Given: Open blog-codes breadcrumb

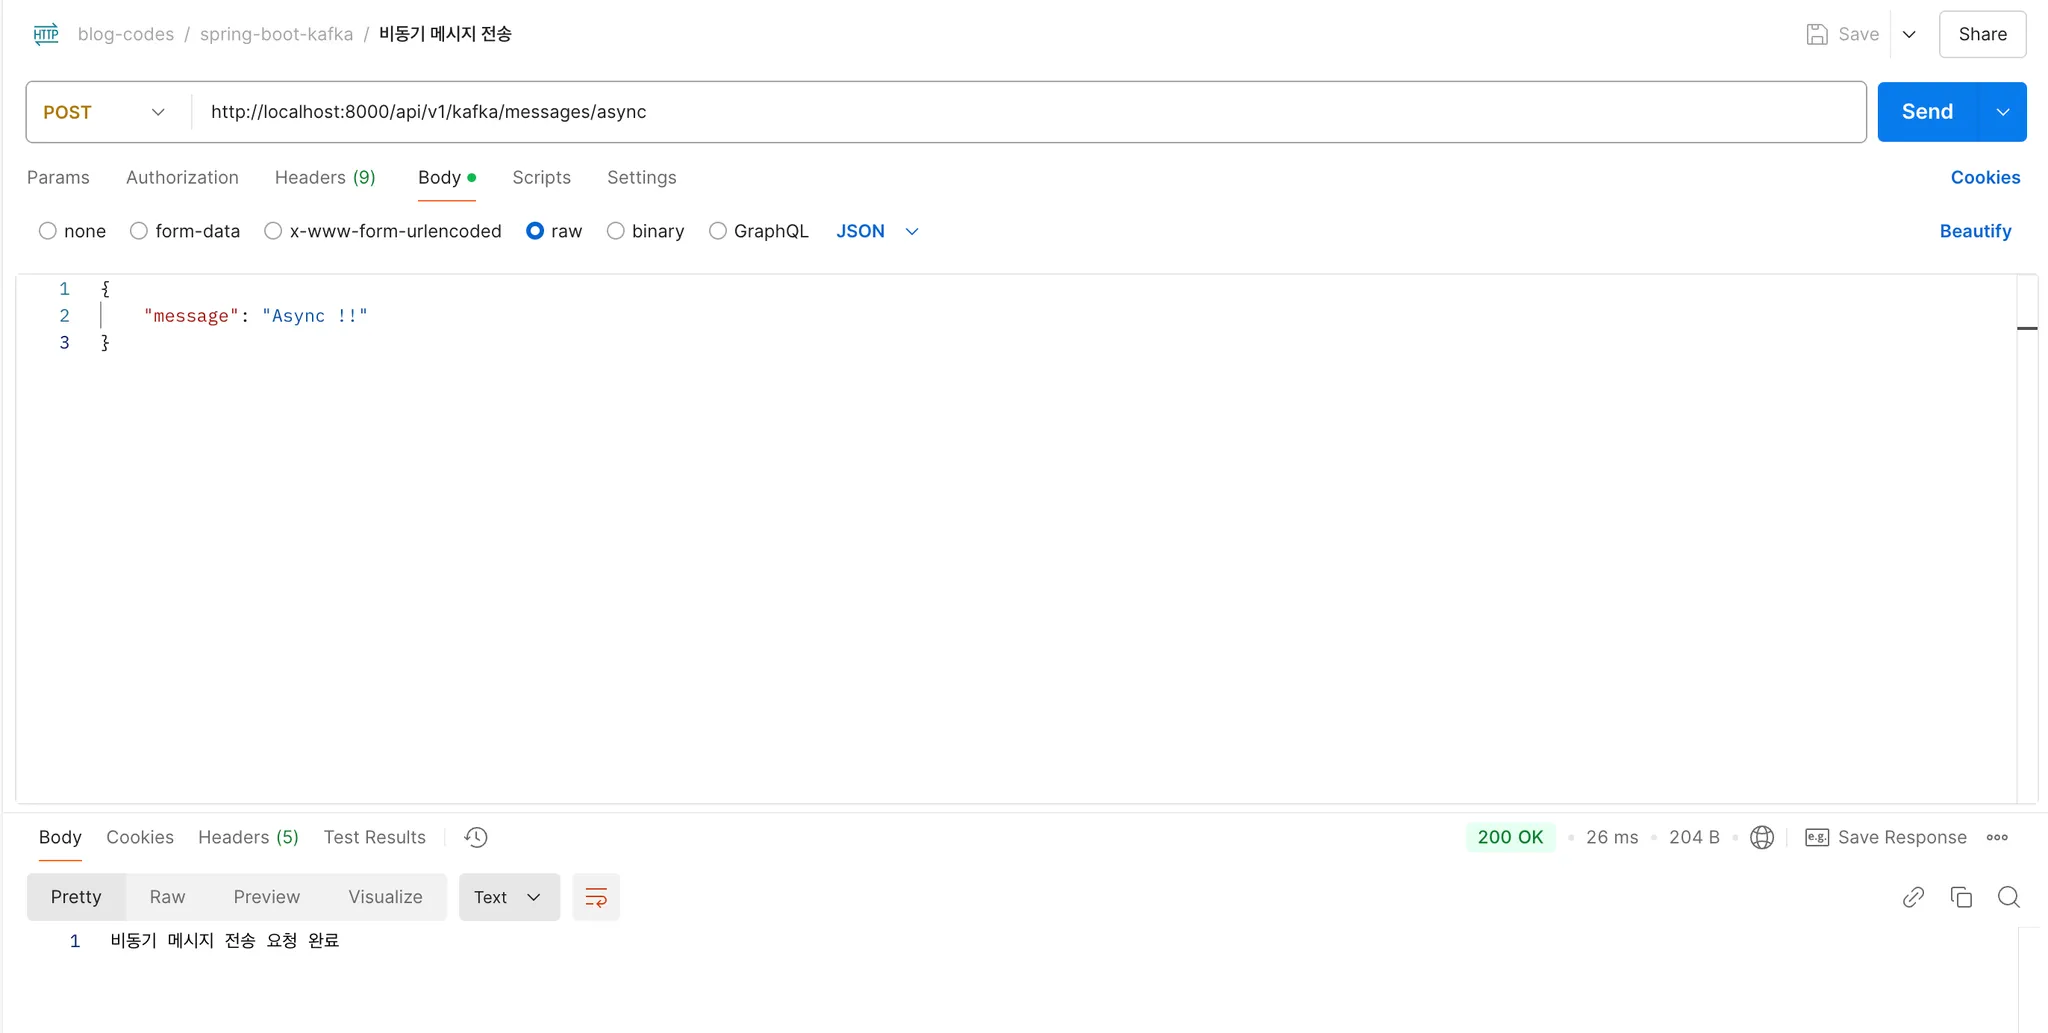Looking at the screenshot, I should pyautogui.click(x=126, y=34).
